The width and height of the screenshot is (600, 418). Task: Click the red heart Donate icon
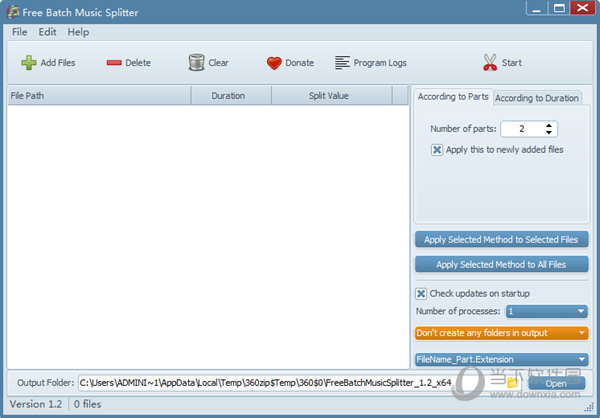click(274, 63)
